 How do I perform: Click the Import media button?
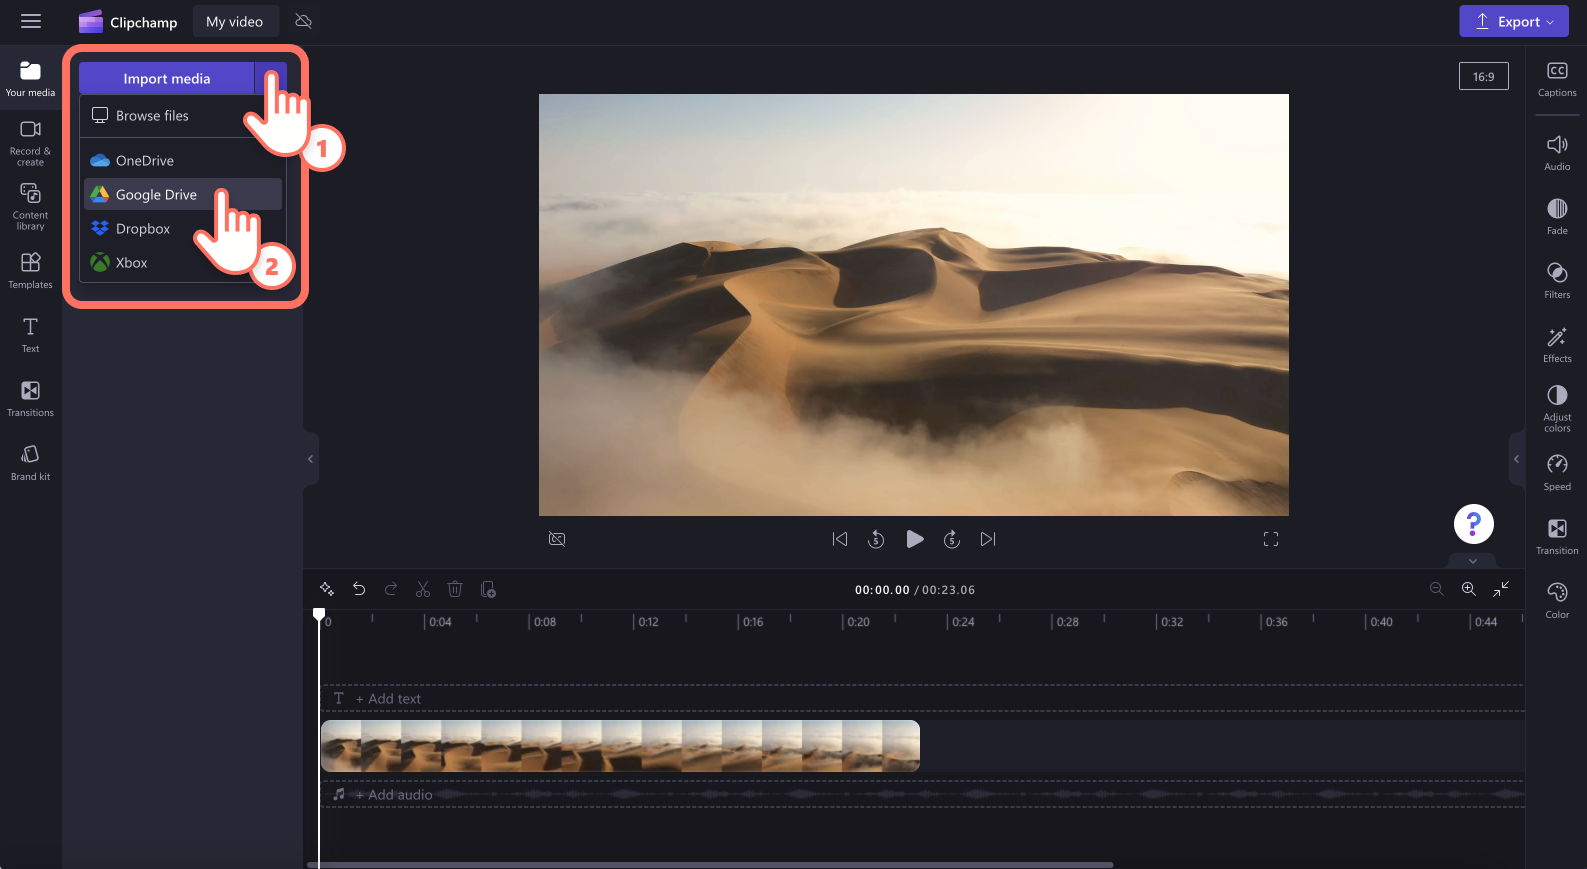[x=166, y=78]
